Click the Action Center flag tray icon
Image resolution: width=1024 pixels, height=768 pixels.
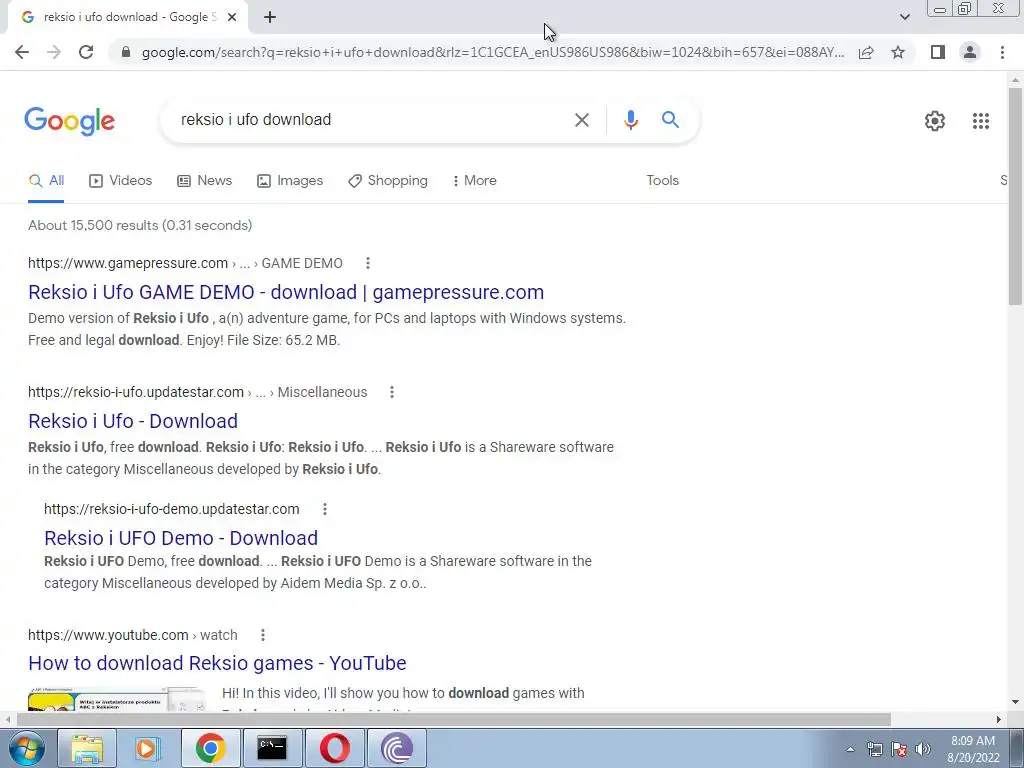coord(899,750)
